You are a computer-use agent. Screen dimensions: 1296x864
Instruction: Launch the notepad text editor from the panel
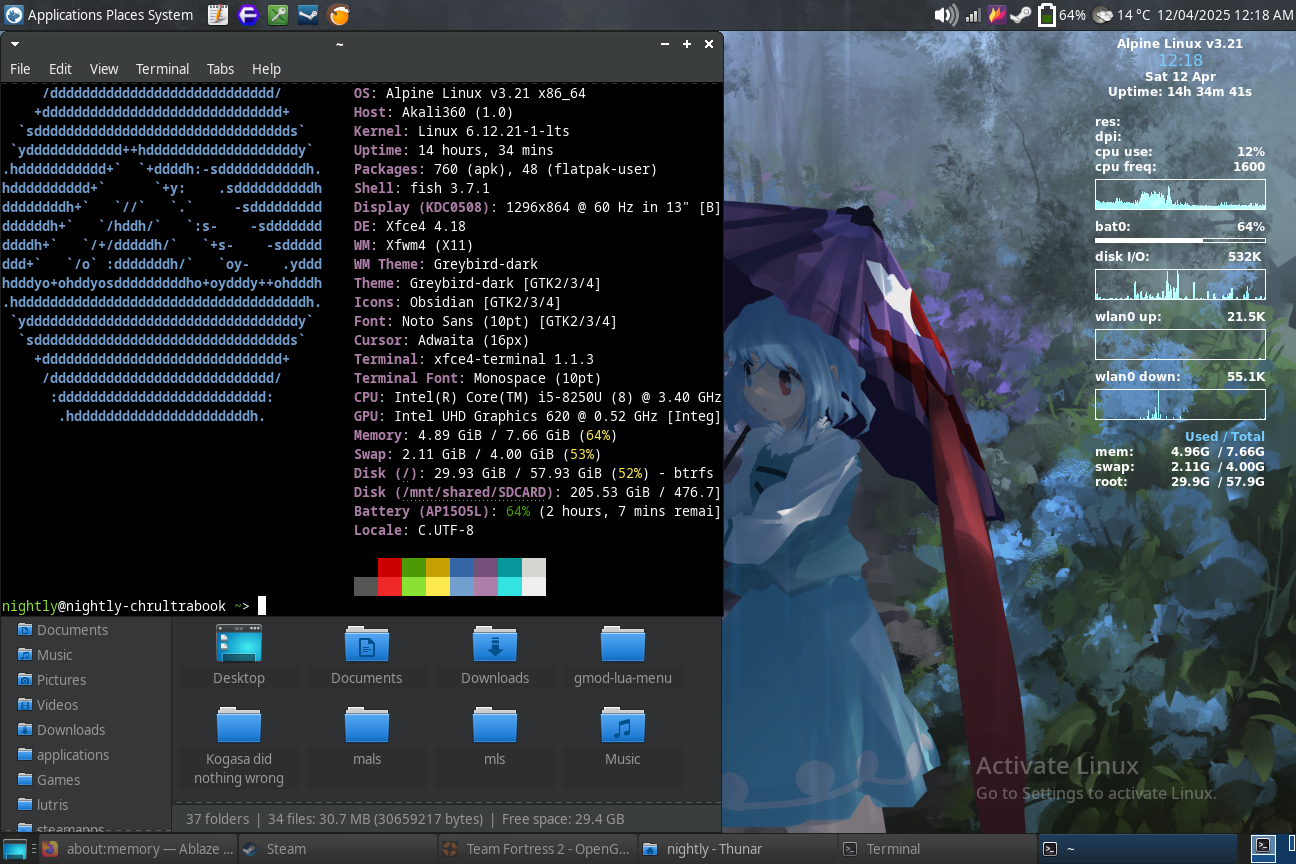pyautogui.click(x=218, y=15)
